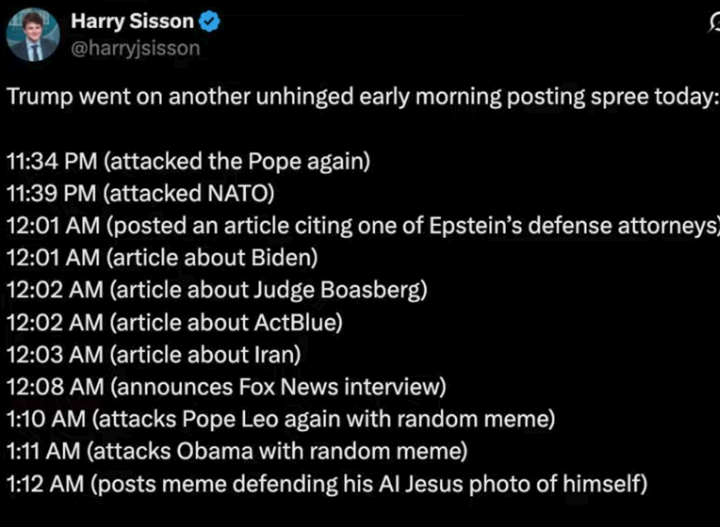Select the attacks Obama with meme line
This screenshot has height=527, width=720.
point(236,452)
